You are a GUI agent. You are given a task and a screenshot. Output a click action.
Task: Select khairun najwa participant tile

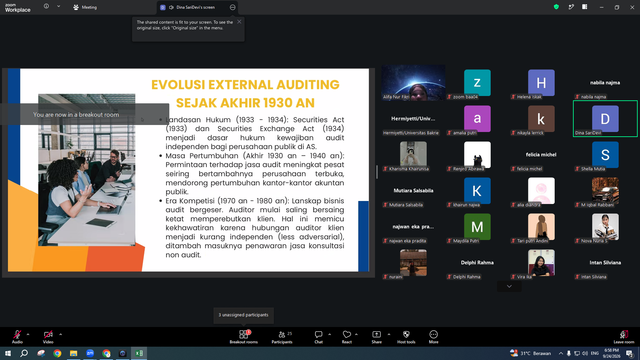coord(477,191)
